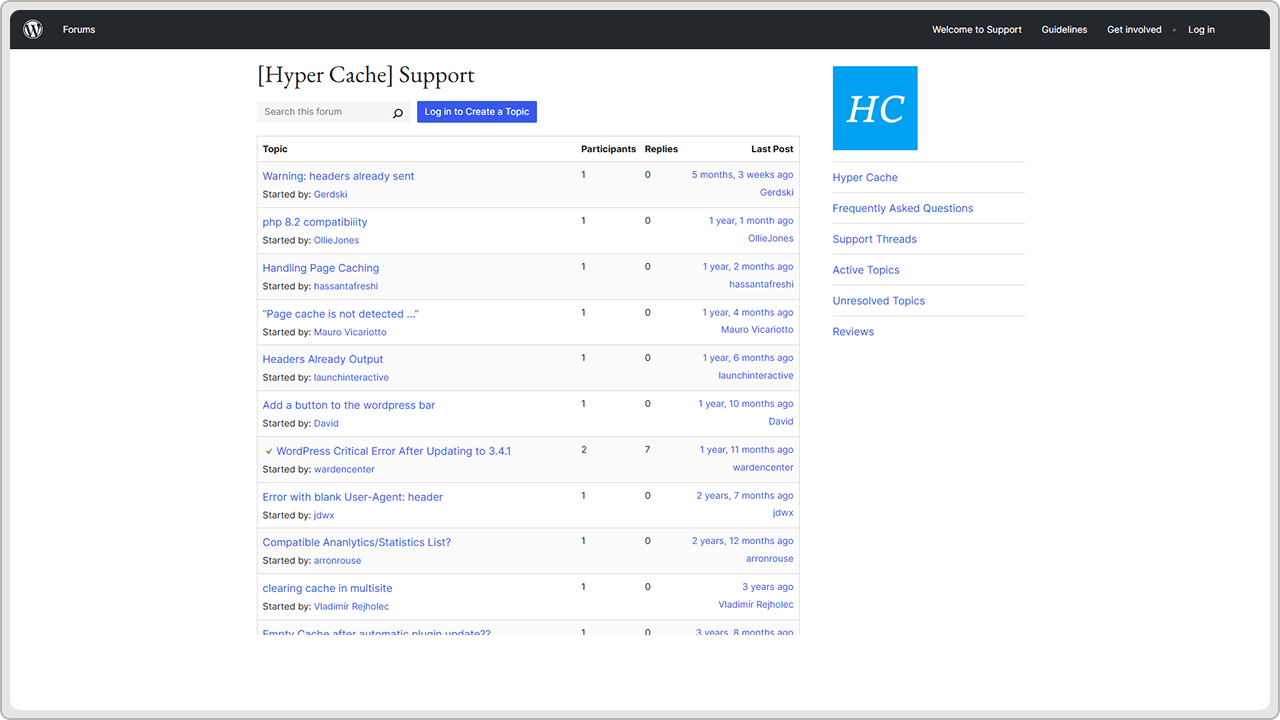This screenshot has height=720, width=1280.
Task: Open the Handling Page Caching topic
Action: click(321, 268)
